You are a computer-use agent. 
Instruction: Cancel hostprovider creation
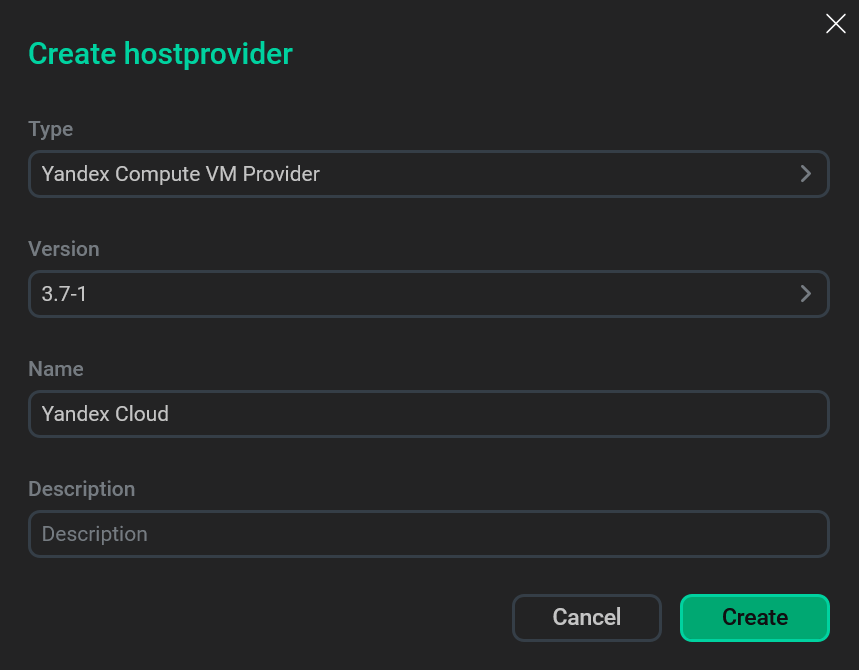pos(587,617)
